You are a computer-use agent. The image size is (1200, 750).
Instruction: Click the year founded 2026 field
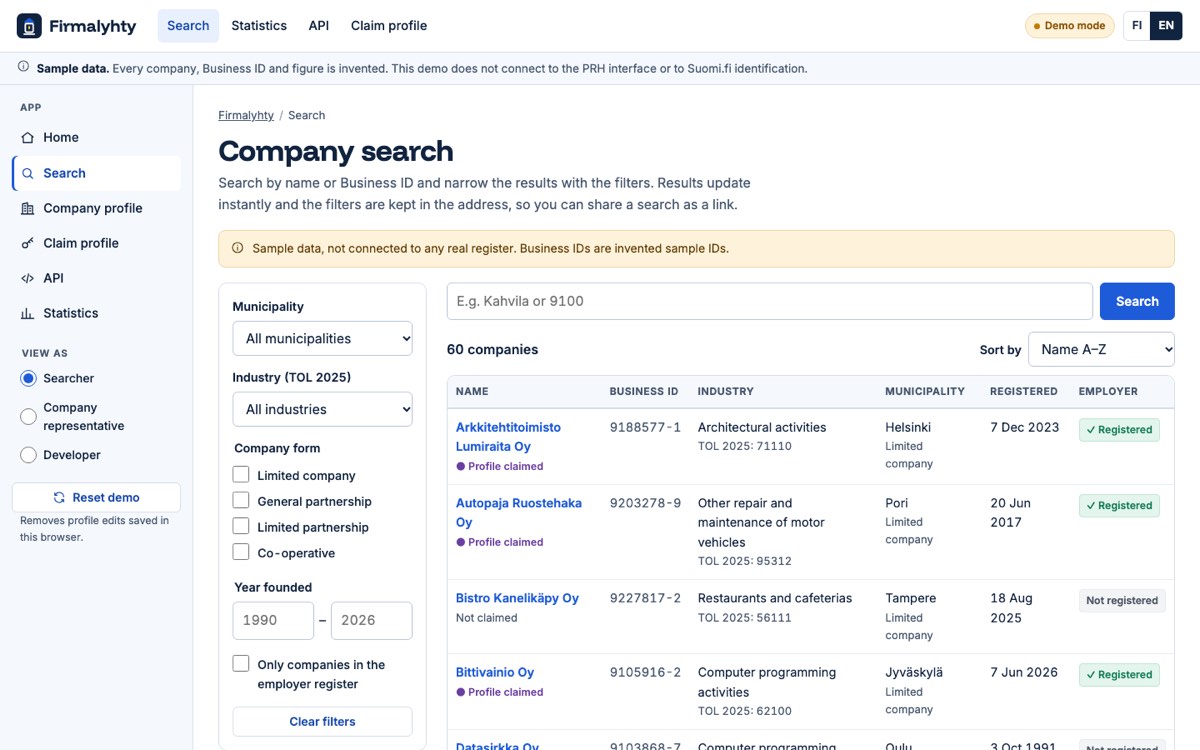(x=372, y=620)
